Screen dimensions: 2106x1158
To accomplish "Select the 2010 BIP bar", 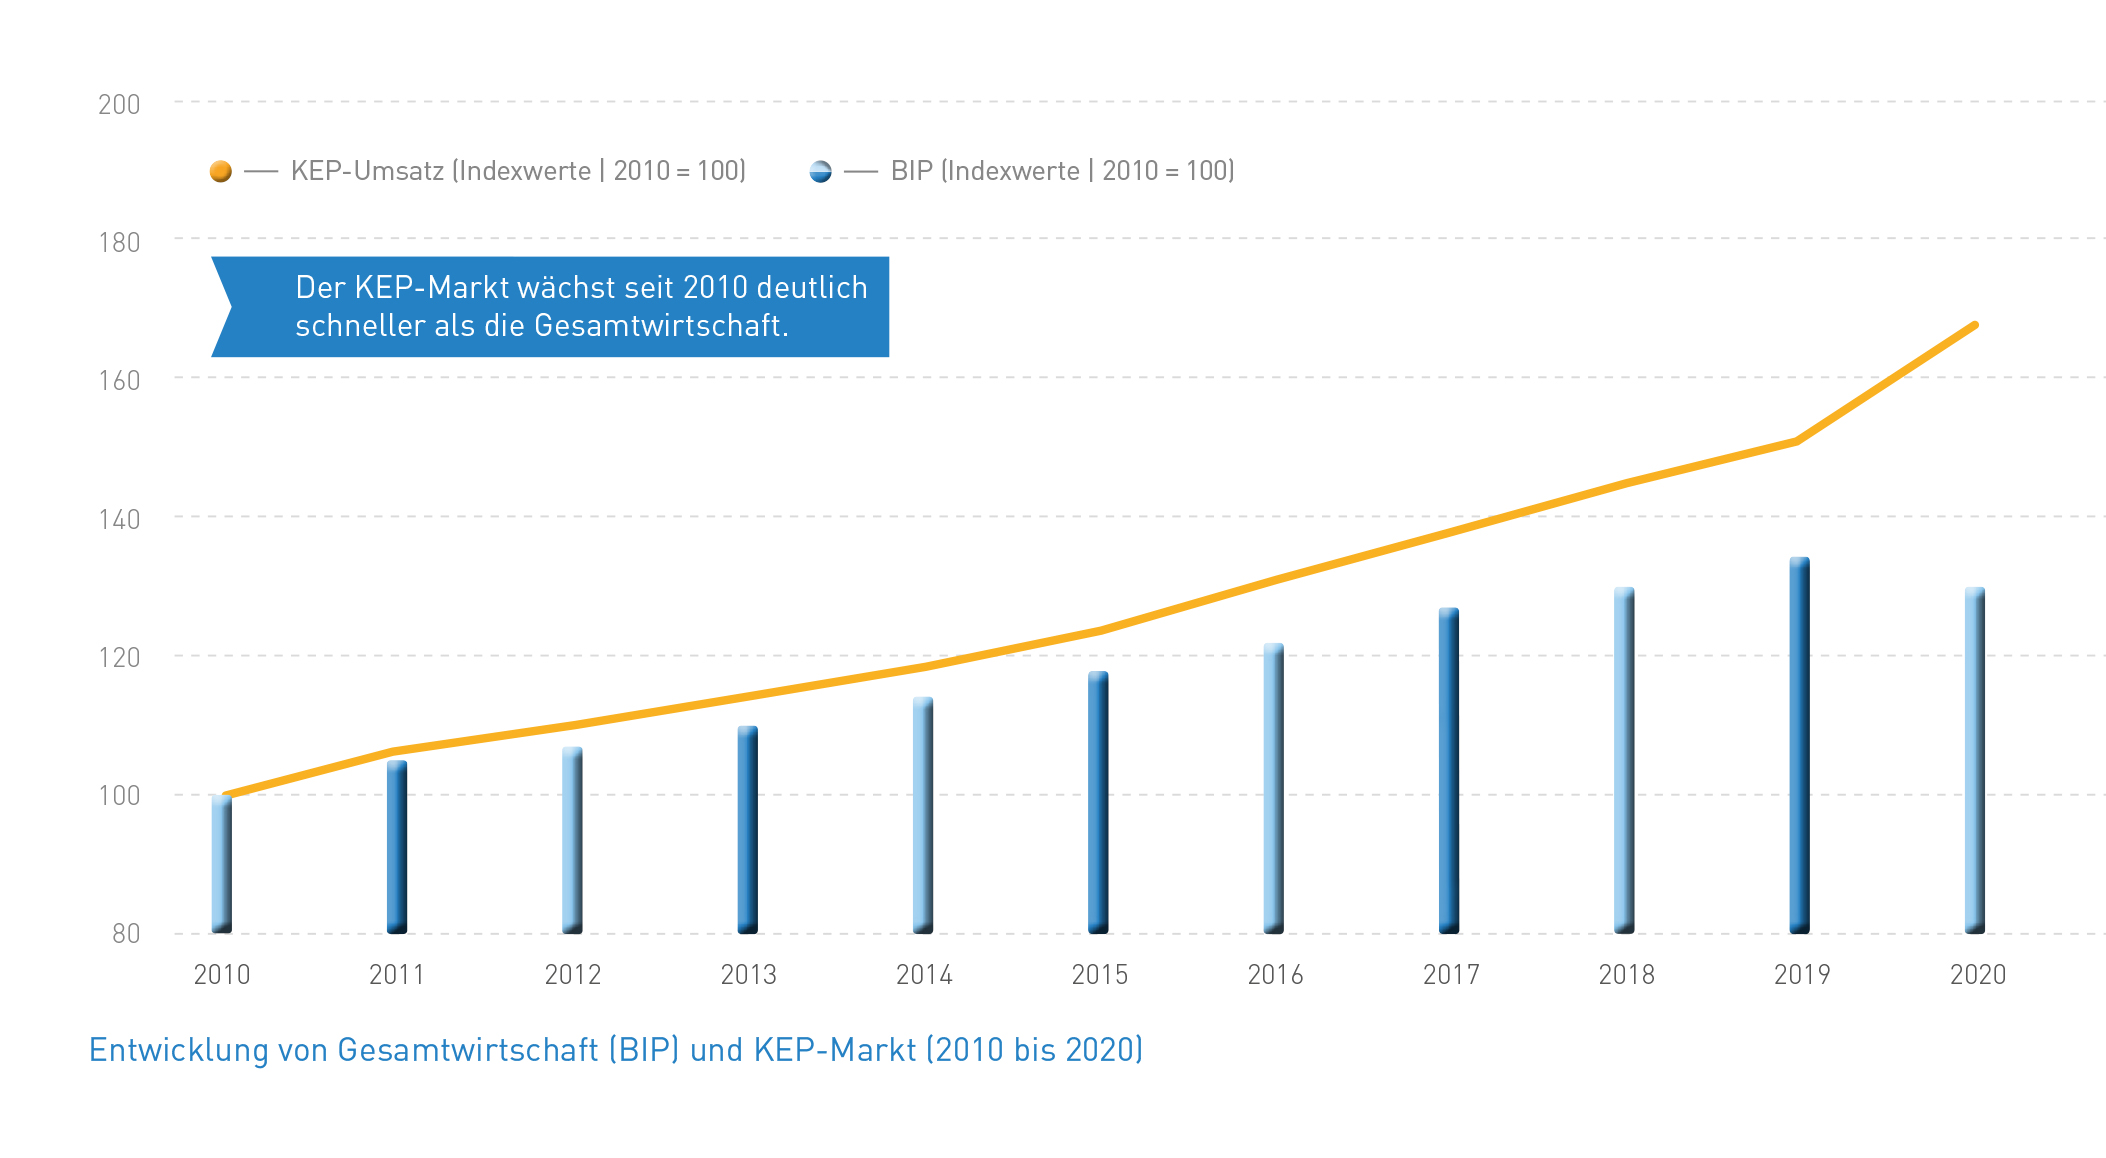I will point(222,865).
